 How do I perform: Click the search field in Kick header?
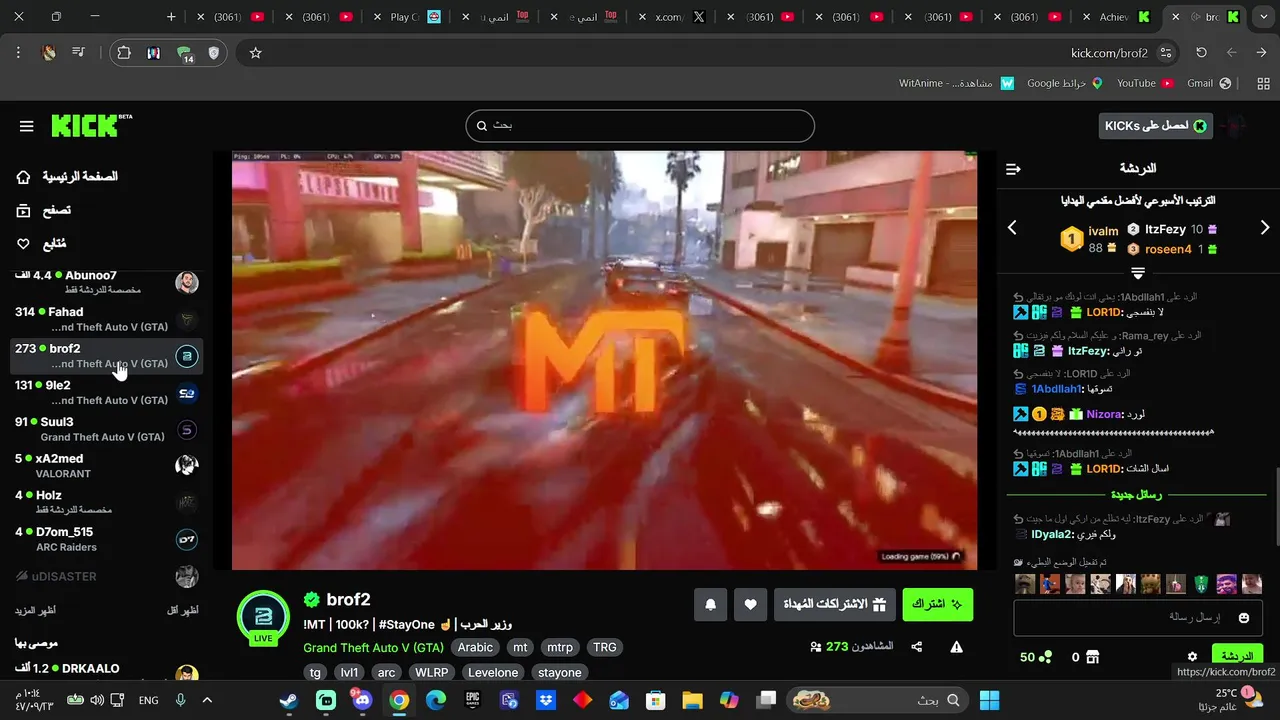(x=640, y=126)
